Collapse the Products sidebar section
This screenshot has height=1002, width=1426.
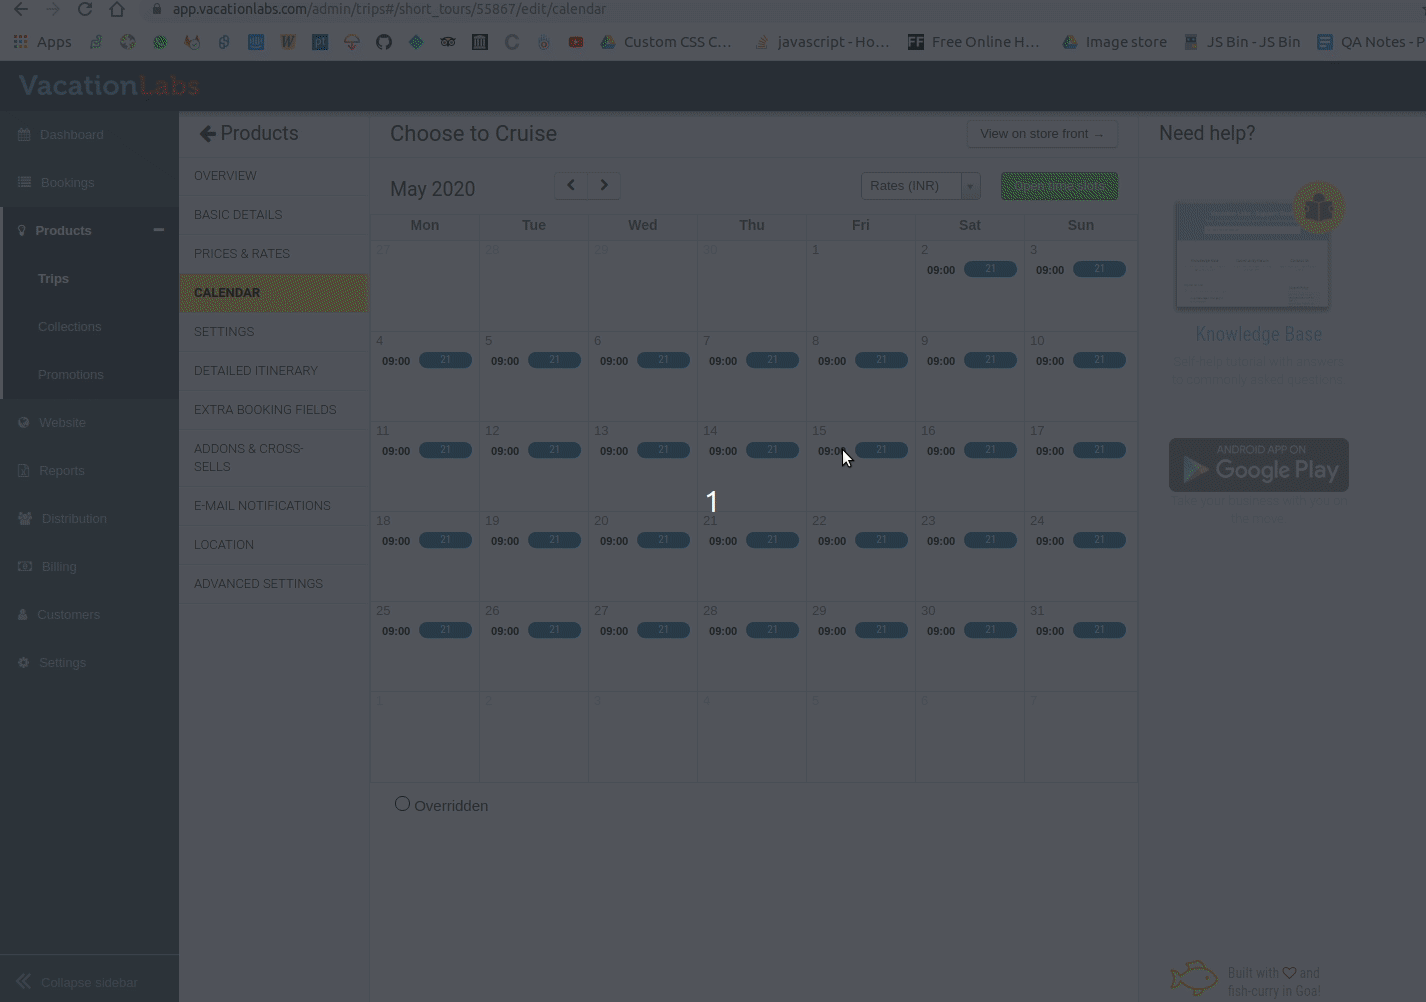coord(158,230)
